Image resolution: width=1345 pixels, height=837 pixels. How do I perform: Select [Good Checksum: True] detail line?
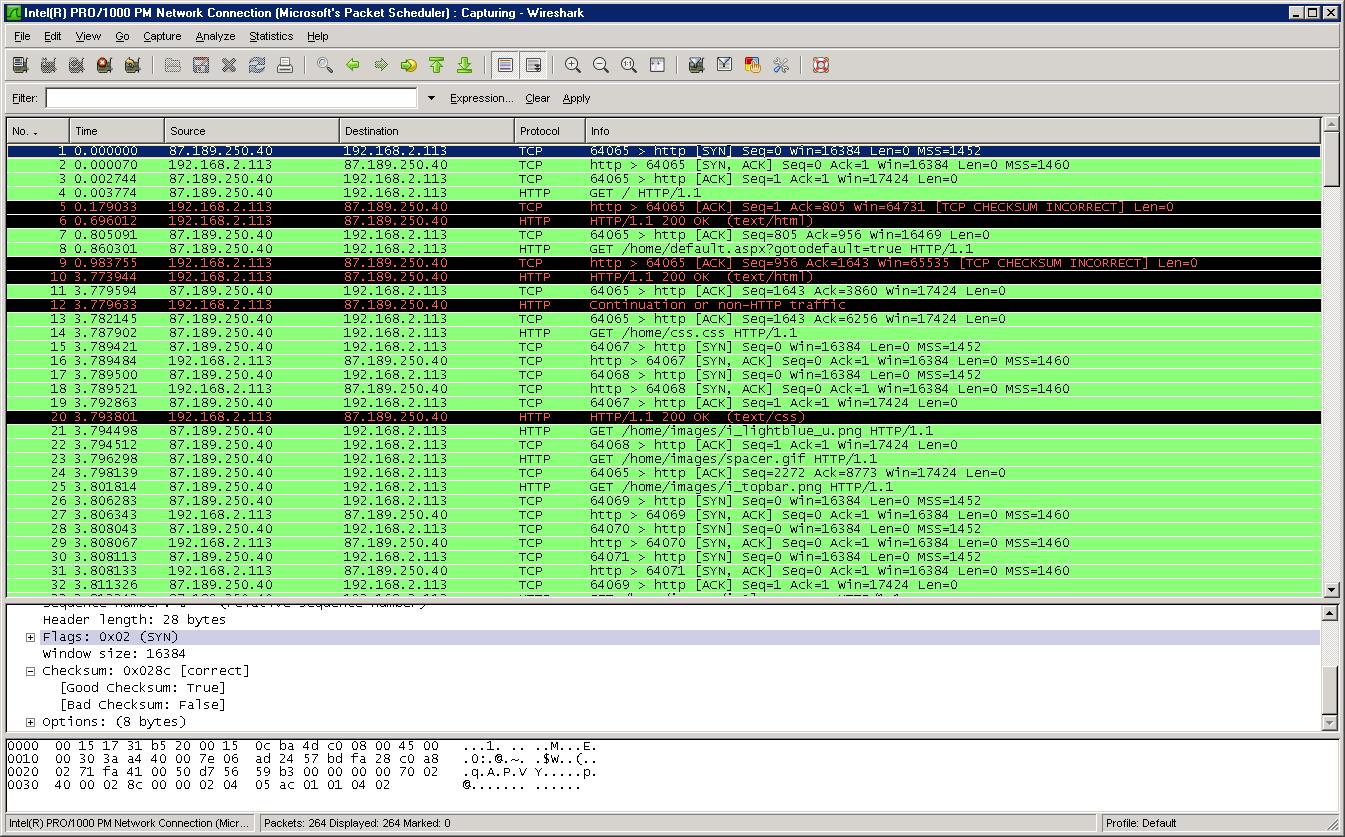[x=143, y=688]
